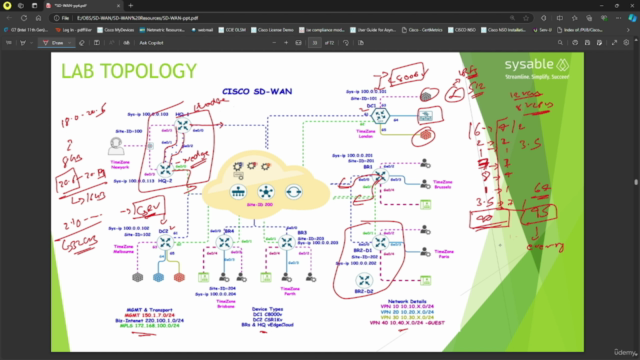Open the CISCO NSO bookmark
Viewport: 640px width, 360px height.
462,30
